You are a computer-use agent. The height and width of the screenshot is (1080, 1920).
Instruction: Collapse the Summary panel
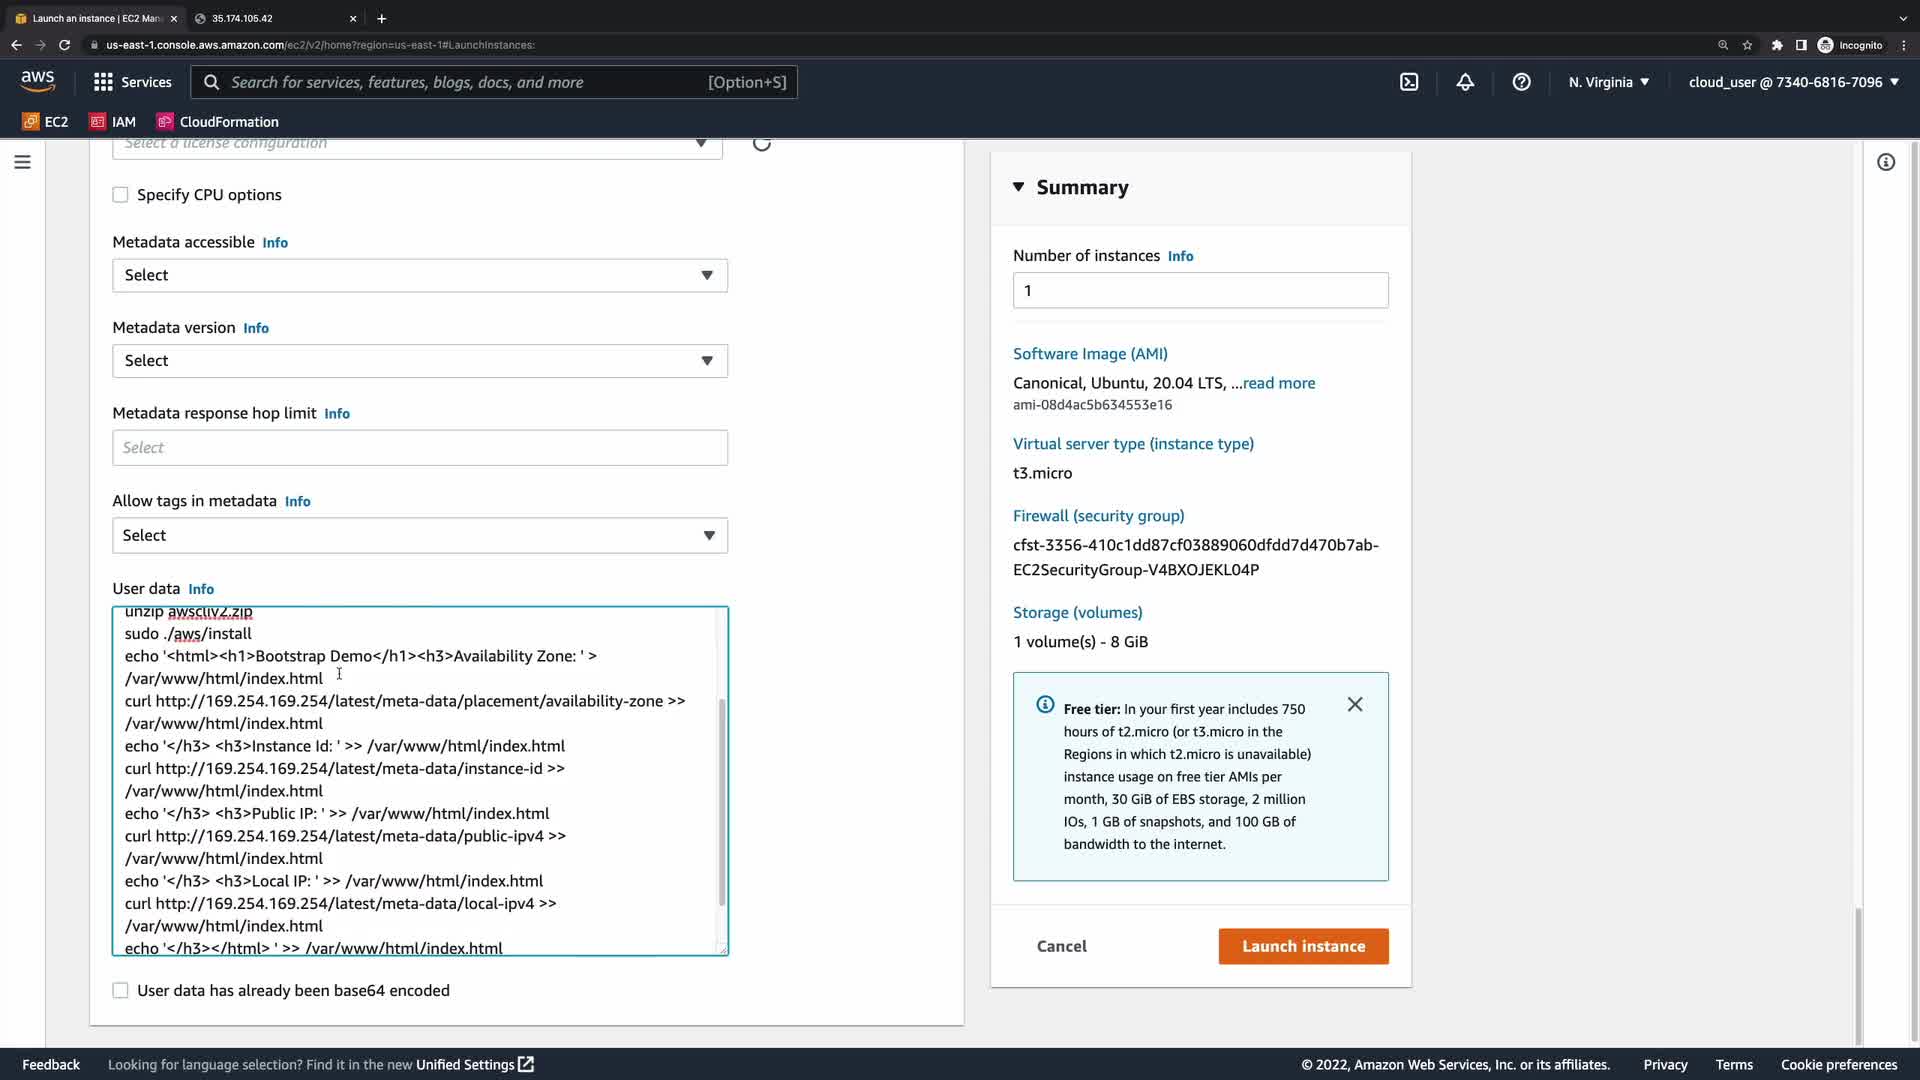point(1019,187)
